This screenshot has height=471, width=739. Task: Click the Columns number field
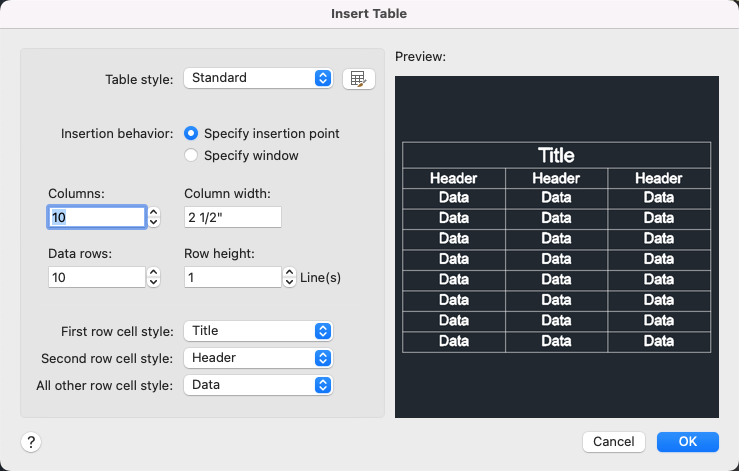click(x=96, y=217)
